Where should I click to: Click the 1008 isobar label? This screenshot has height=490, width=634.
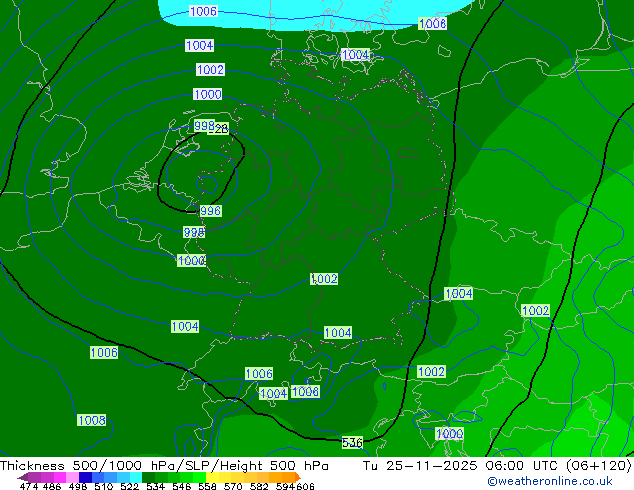pos(92,420)
